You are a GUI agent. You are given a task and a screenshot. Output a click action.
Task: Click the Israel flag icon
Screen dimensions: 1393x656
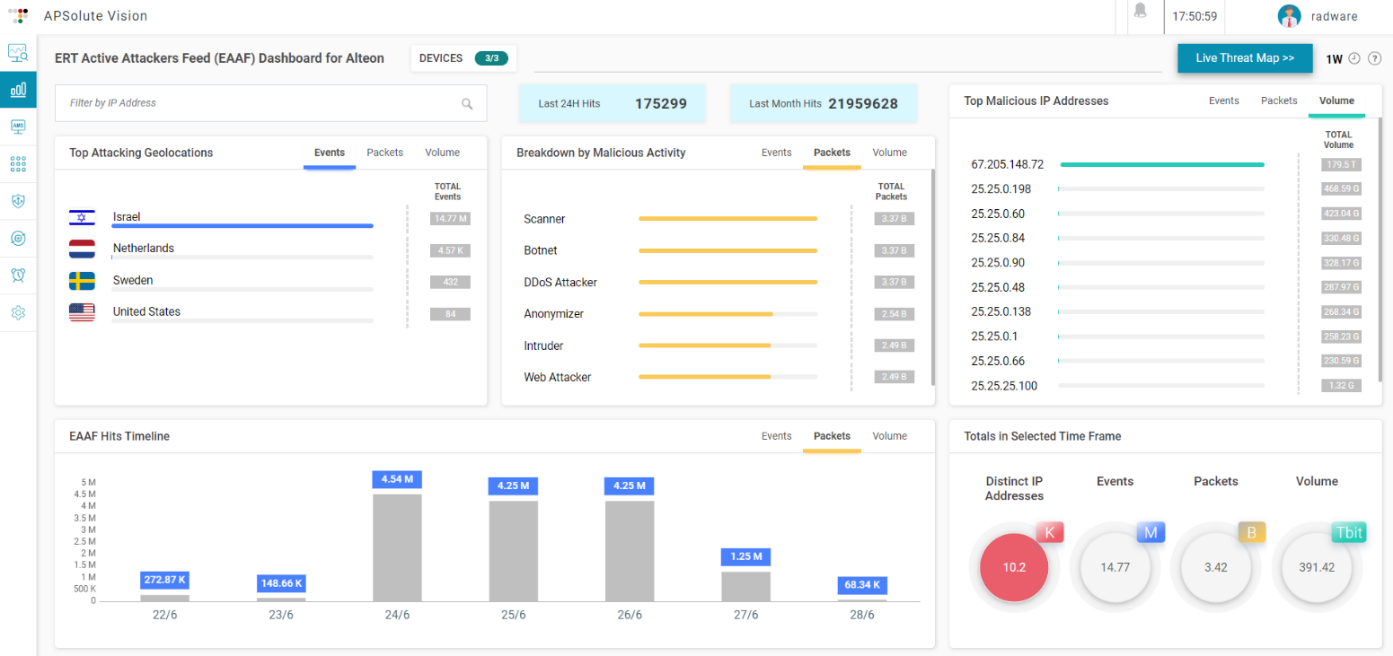[x=82, y=217]
